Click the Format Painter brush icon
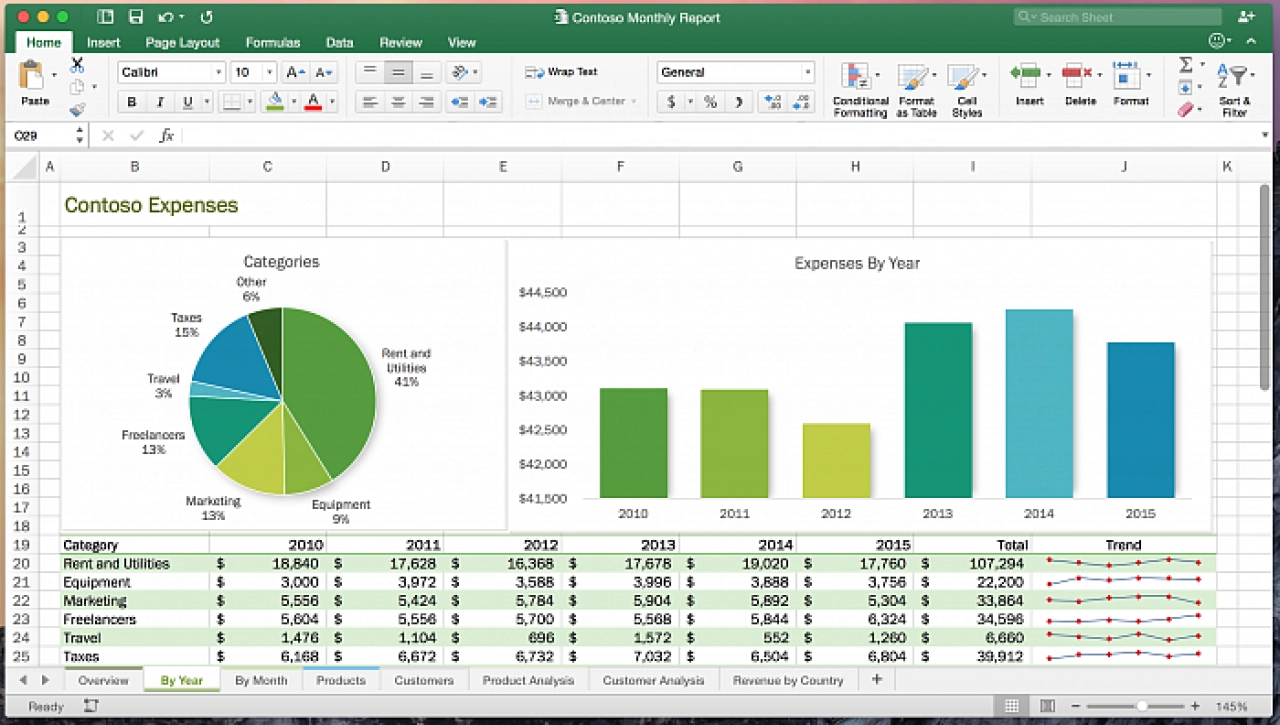 [77, 109]
